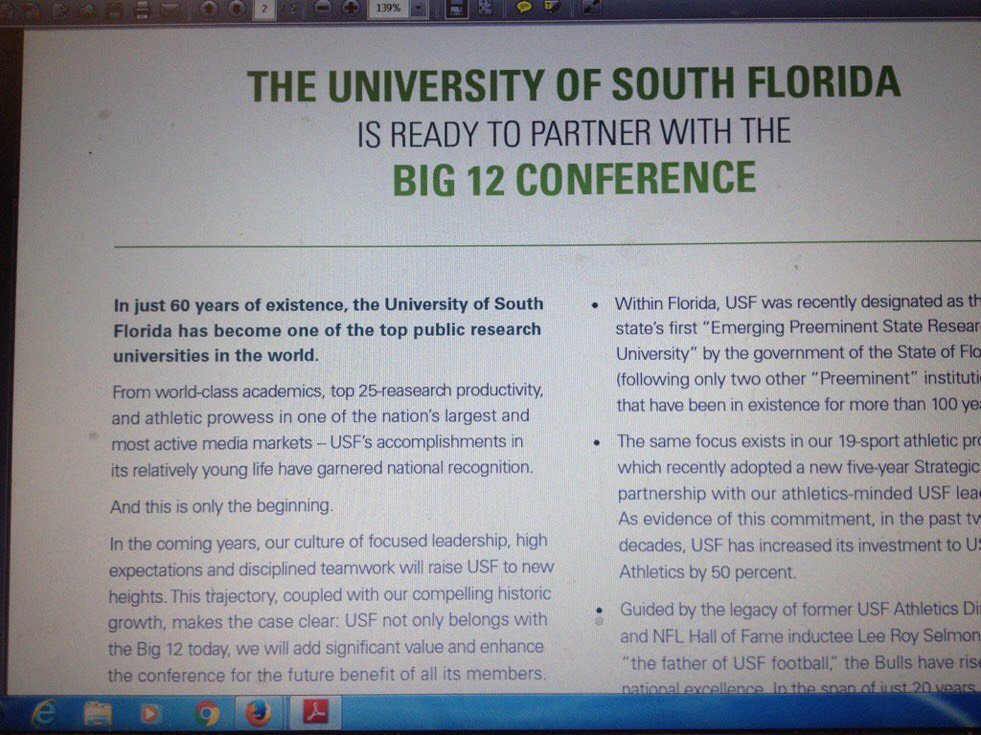981x735 pixels.
Task: Go to the previous page with the up arrow
Action: click(210, 9)
